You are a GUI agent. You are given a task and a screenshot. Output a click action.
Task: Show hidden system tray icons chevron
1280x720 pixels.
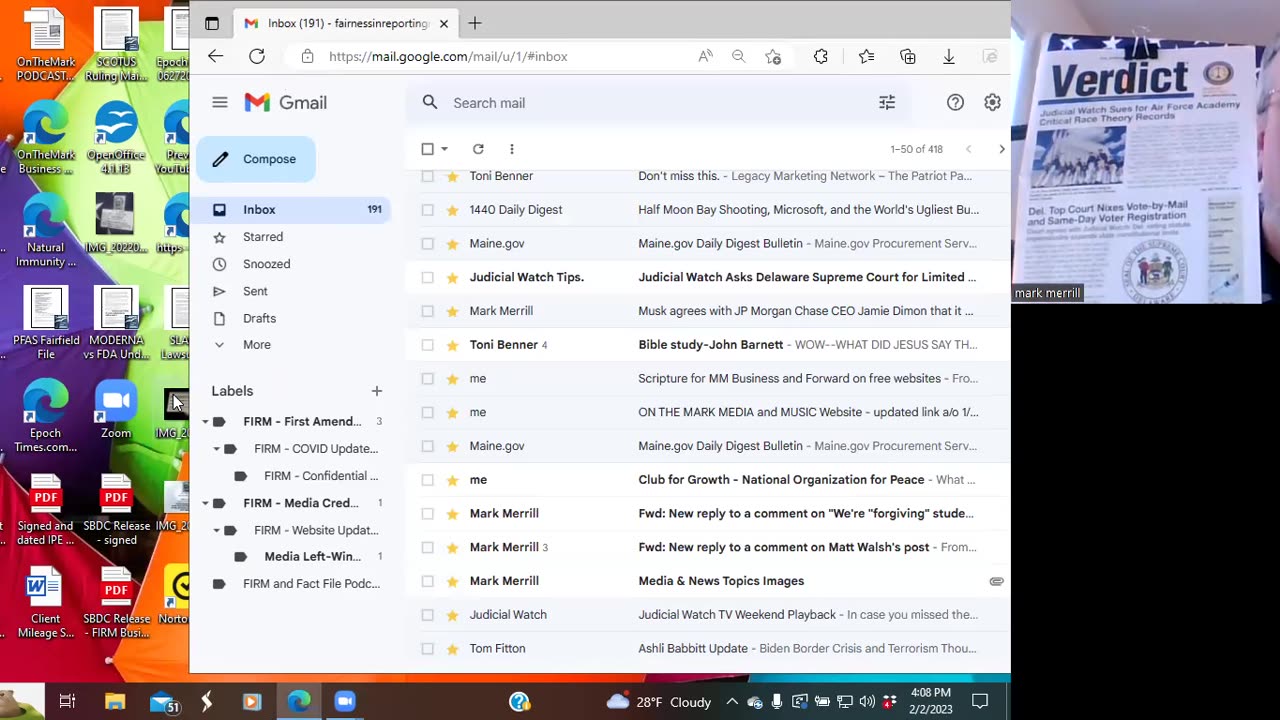click(732, 702)
